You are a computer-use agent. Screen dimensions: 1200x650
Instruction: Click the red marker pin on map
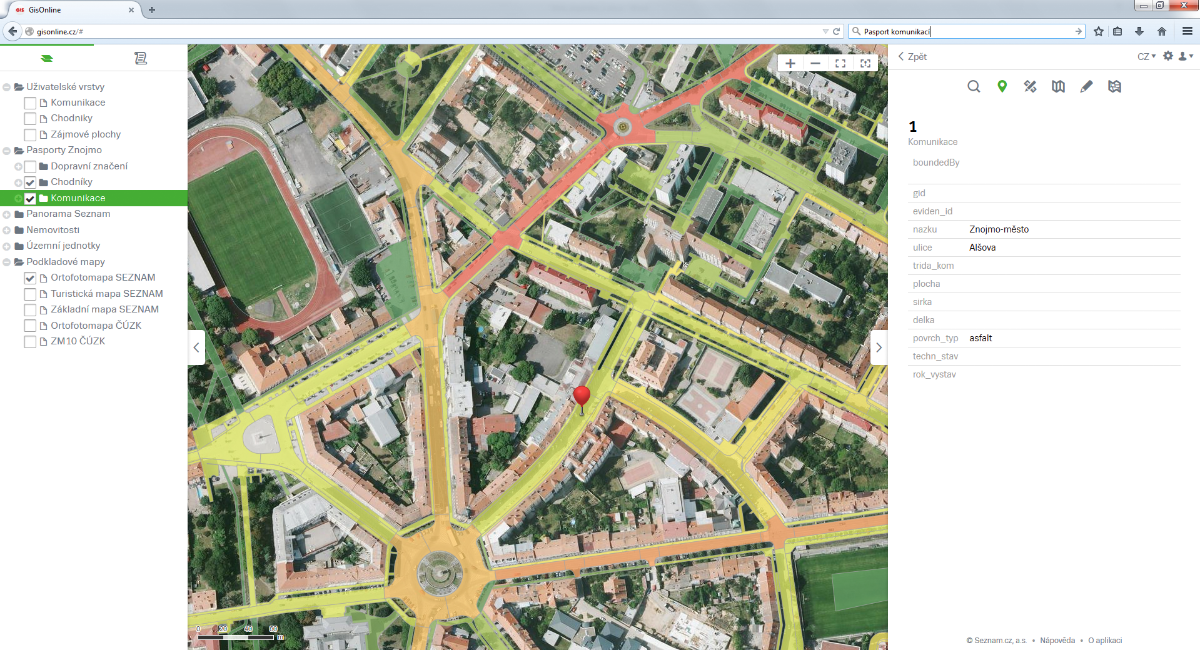tap(582, 399)
